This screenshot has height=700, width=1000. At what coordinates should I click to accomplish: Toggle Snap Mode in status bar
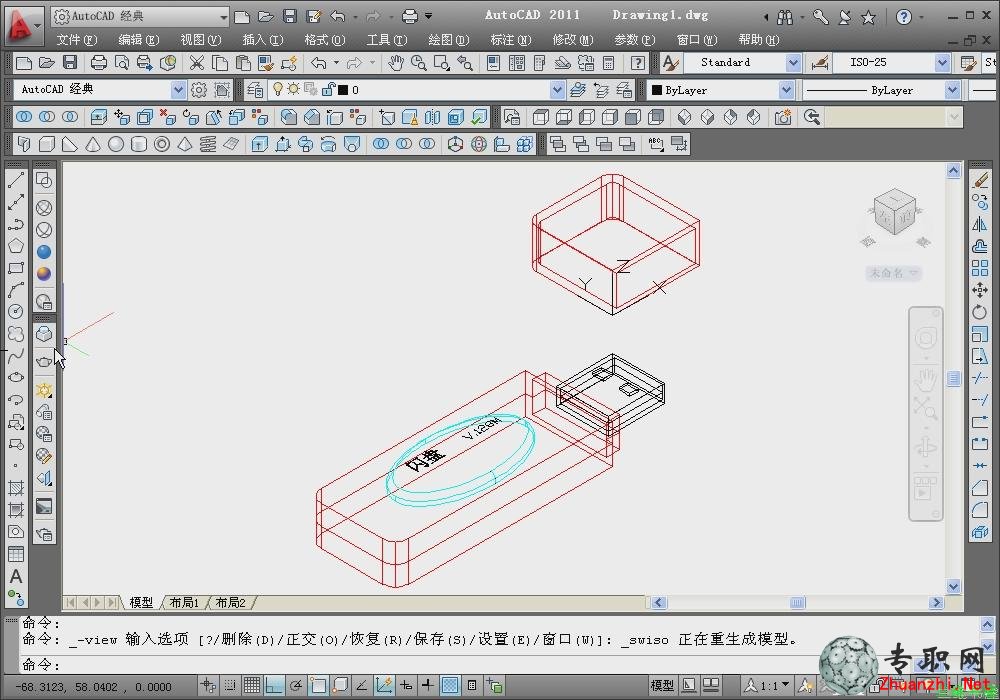pyautogui.click(x=230, y=686)
